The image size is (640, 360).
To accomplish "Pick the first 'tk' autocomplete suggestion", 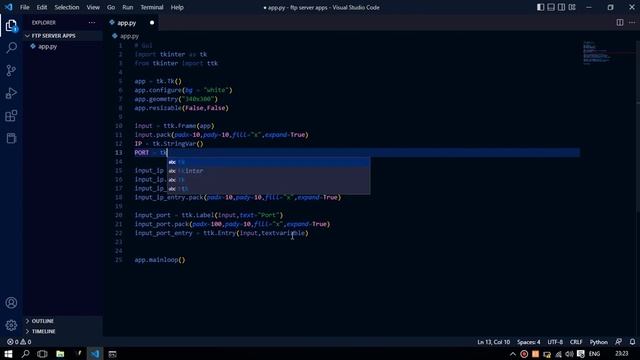I will (x=269, y=162).
